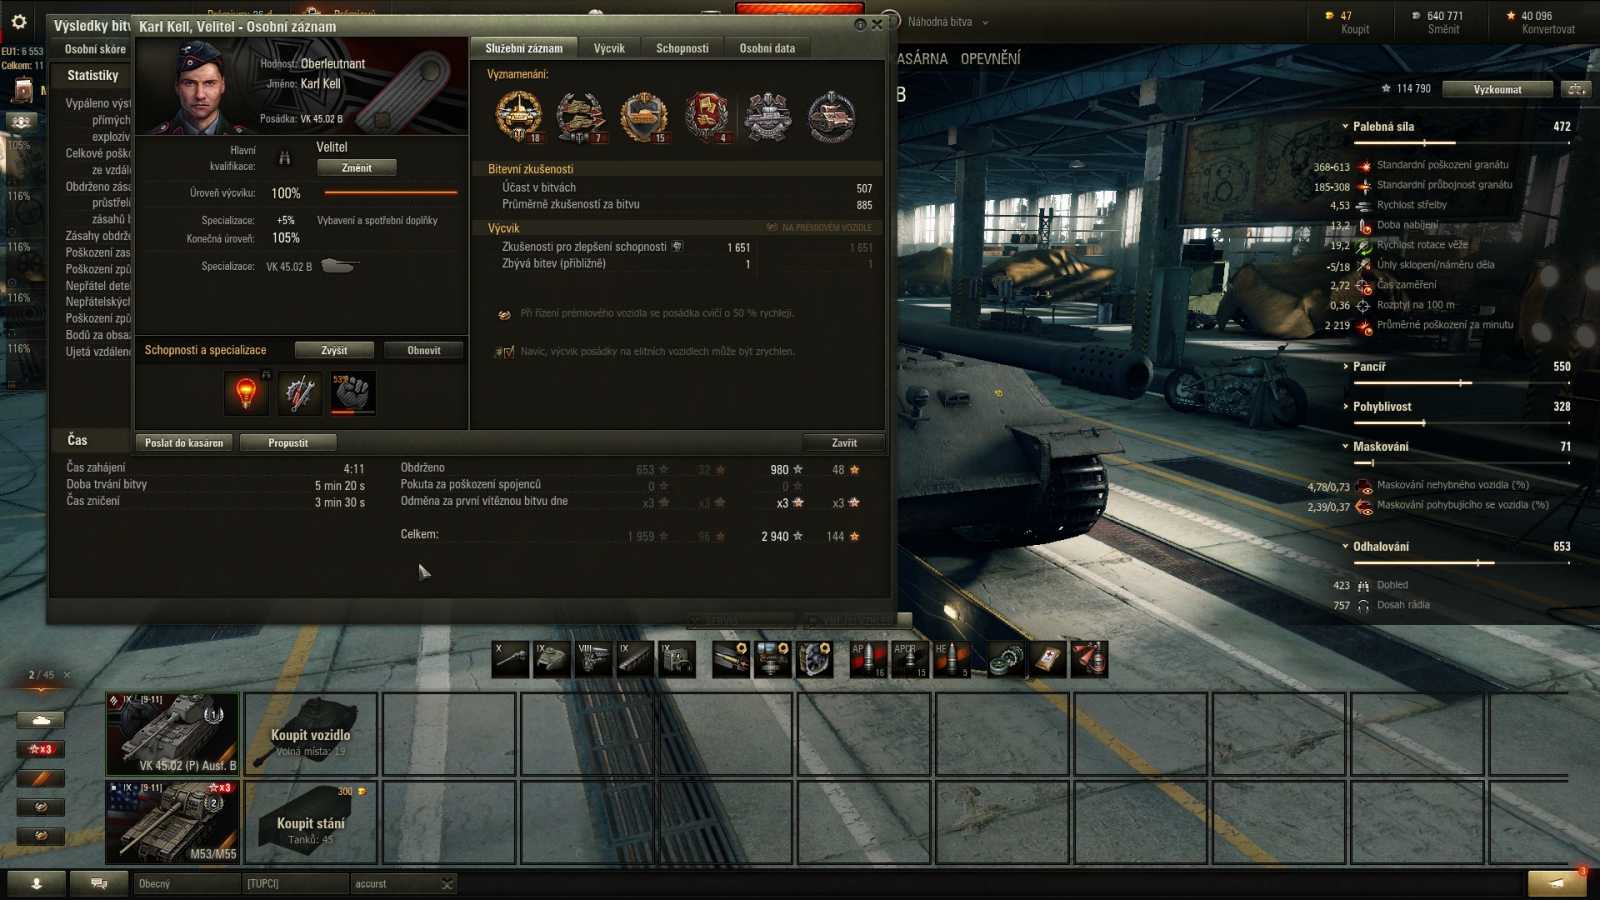The width and height of the screenshot is (1600, 900).
Task: Open the tier X gun module slot
Action: [510, 660]
